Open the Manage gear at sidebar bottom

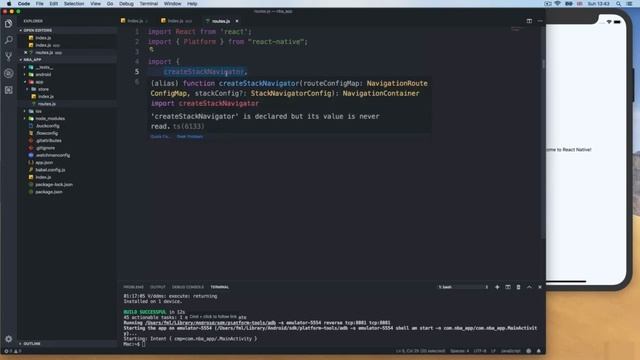pos(9,339)
